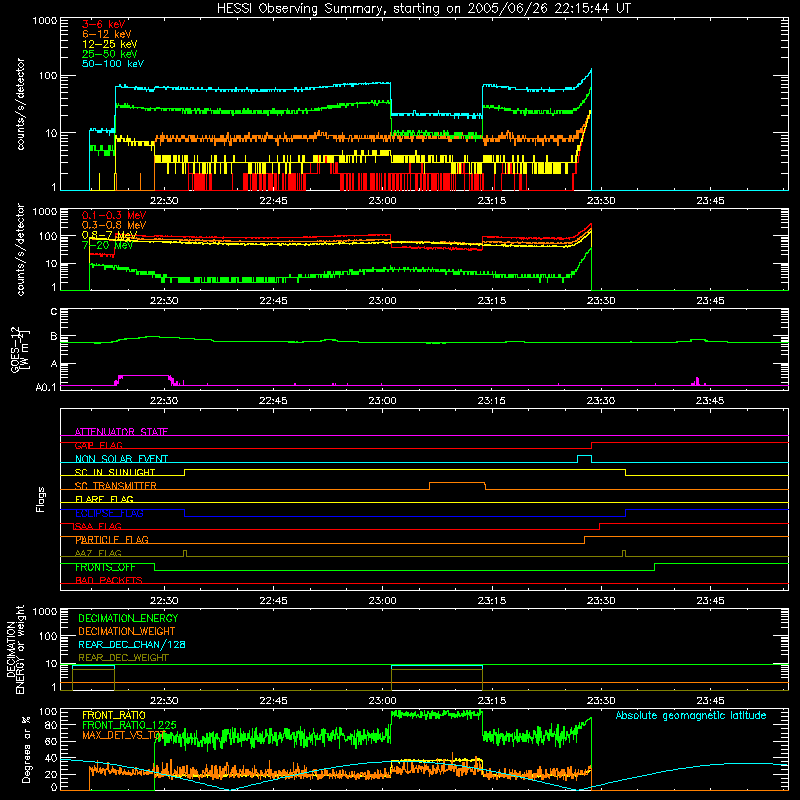The width and height of the screenshot is (800, 800).
Task: Click the 23:15 tick label below the MeV panel
Action: pyautogui.click(x=491, y=301)
